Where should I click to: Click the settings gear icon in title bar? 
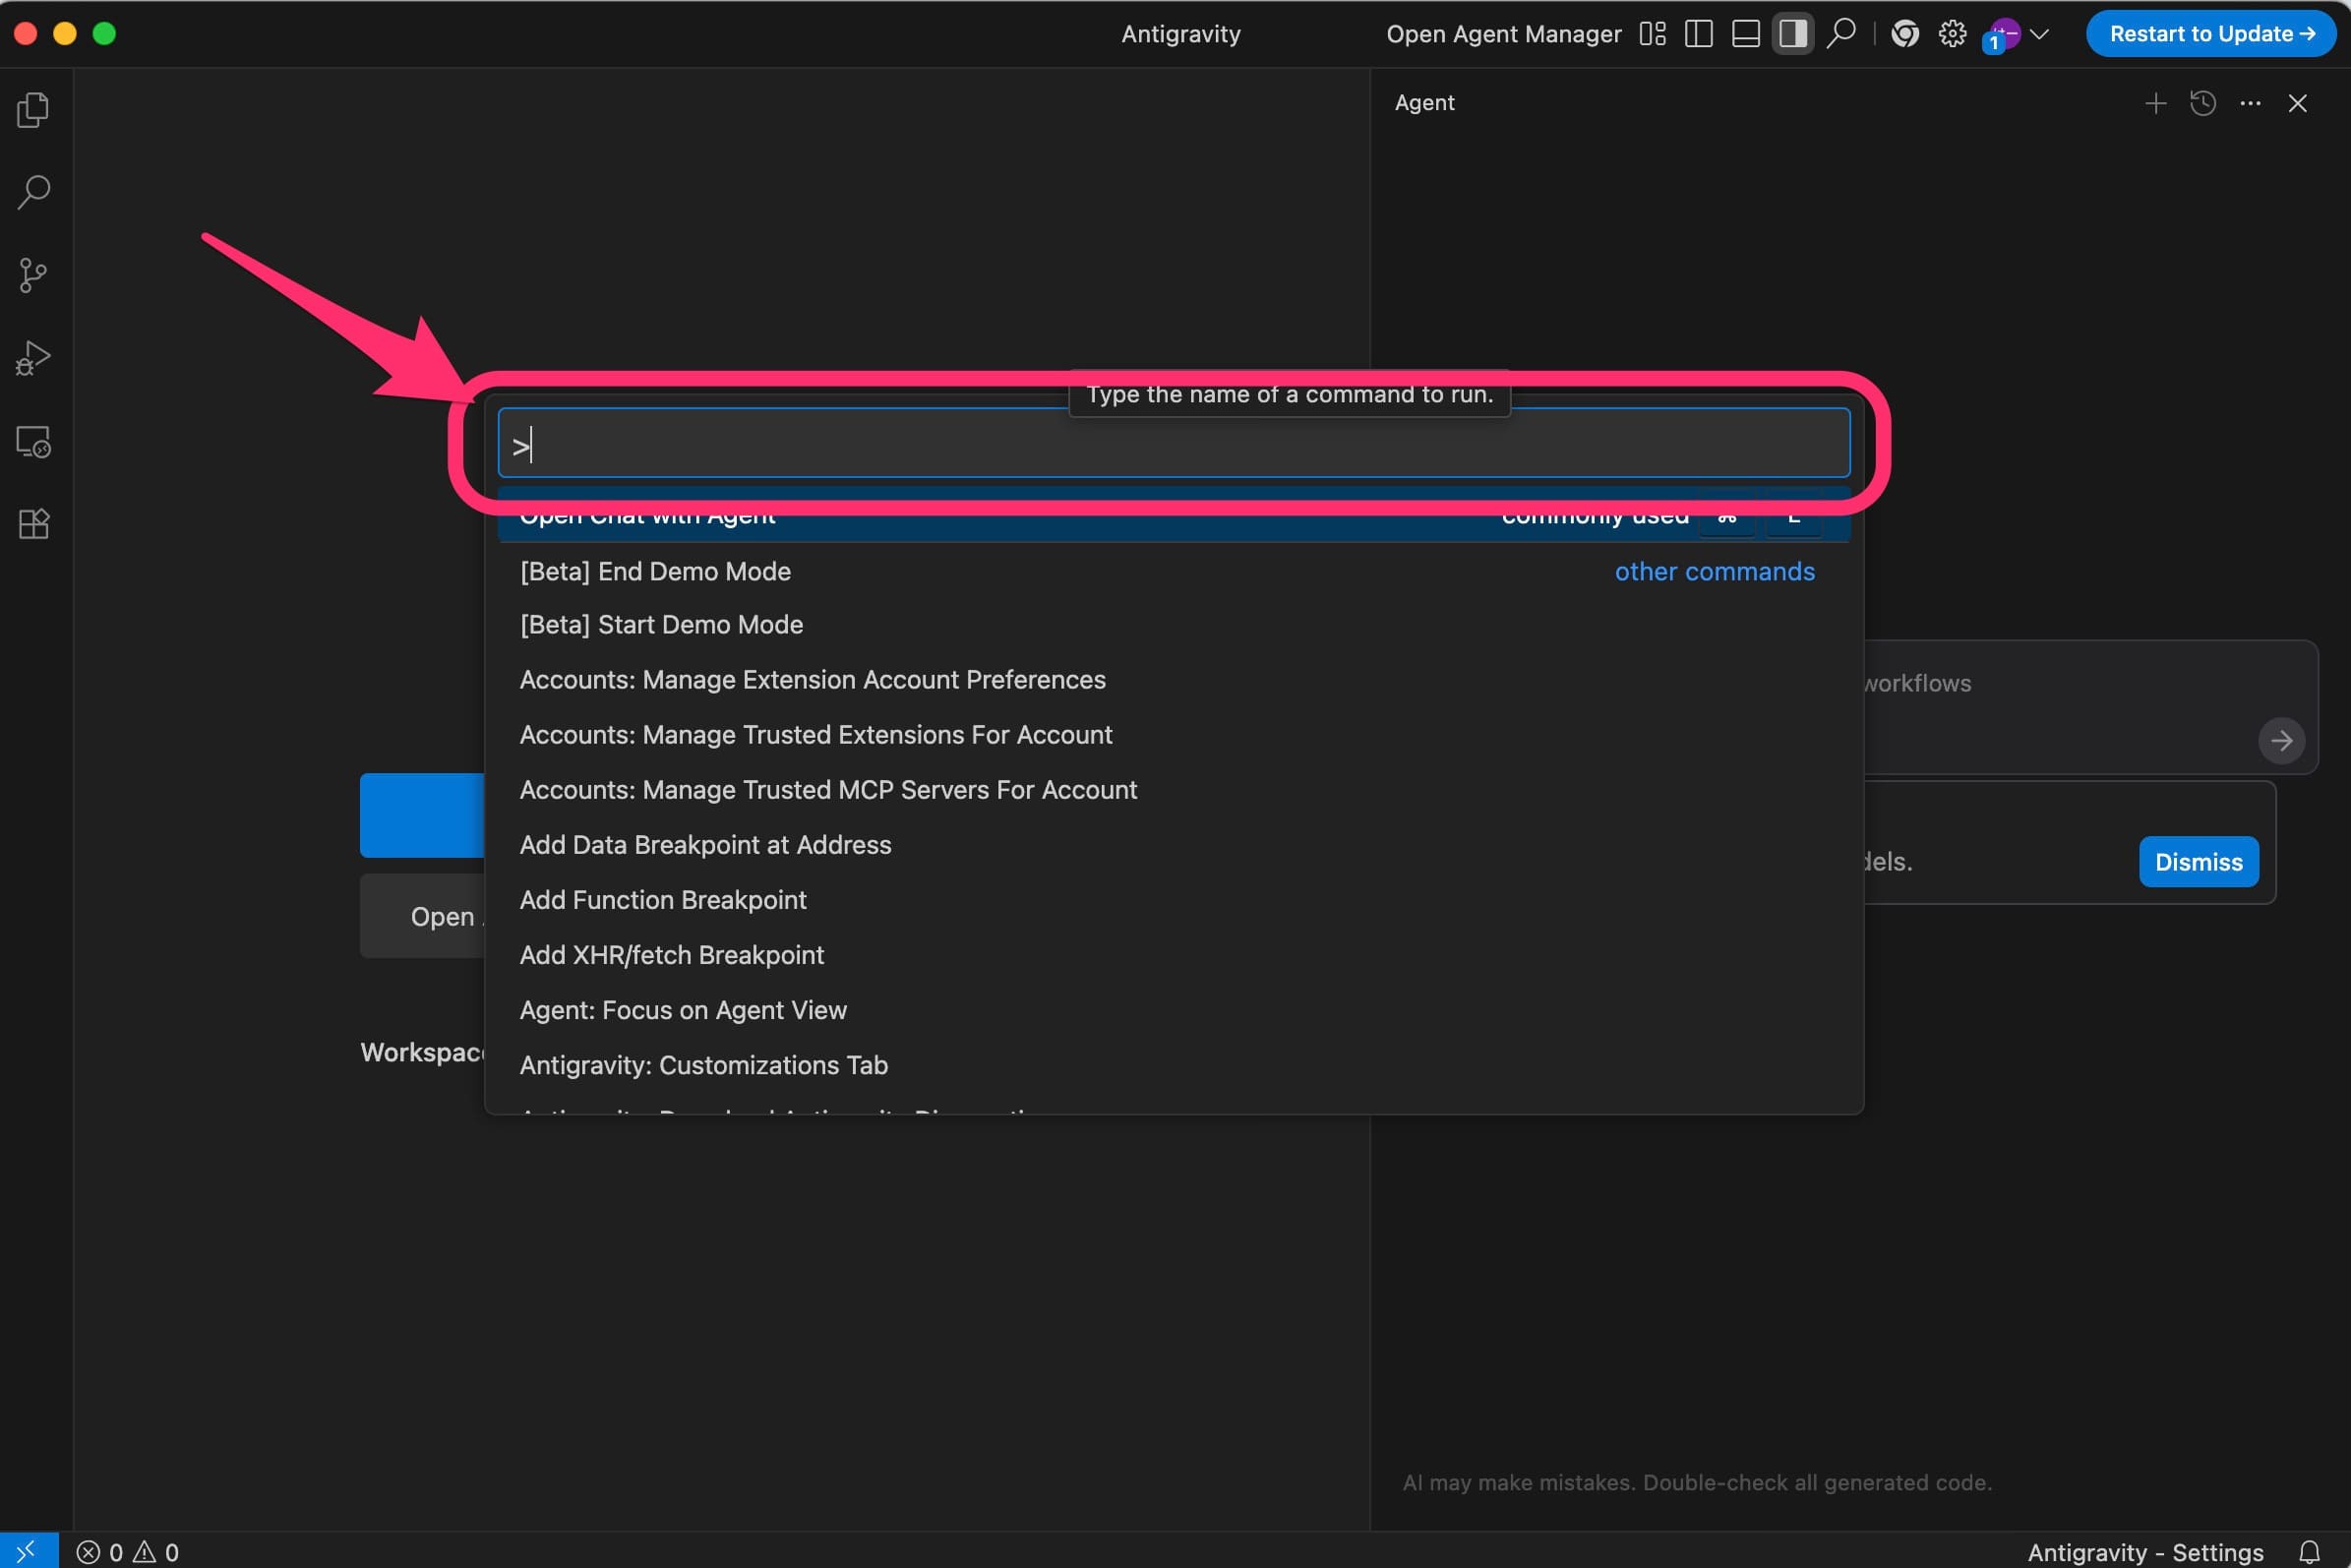1952,34
